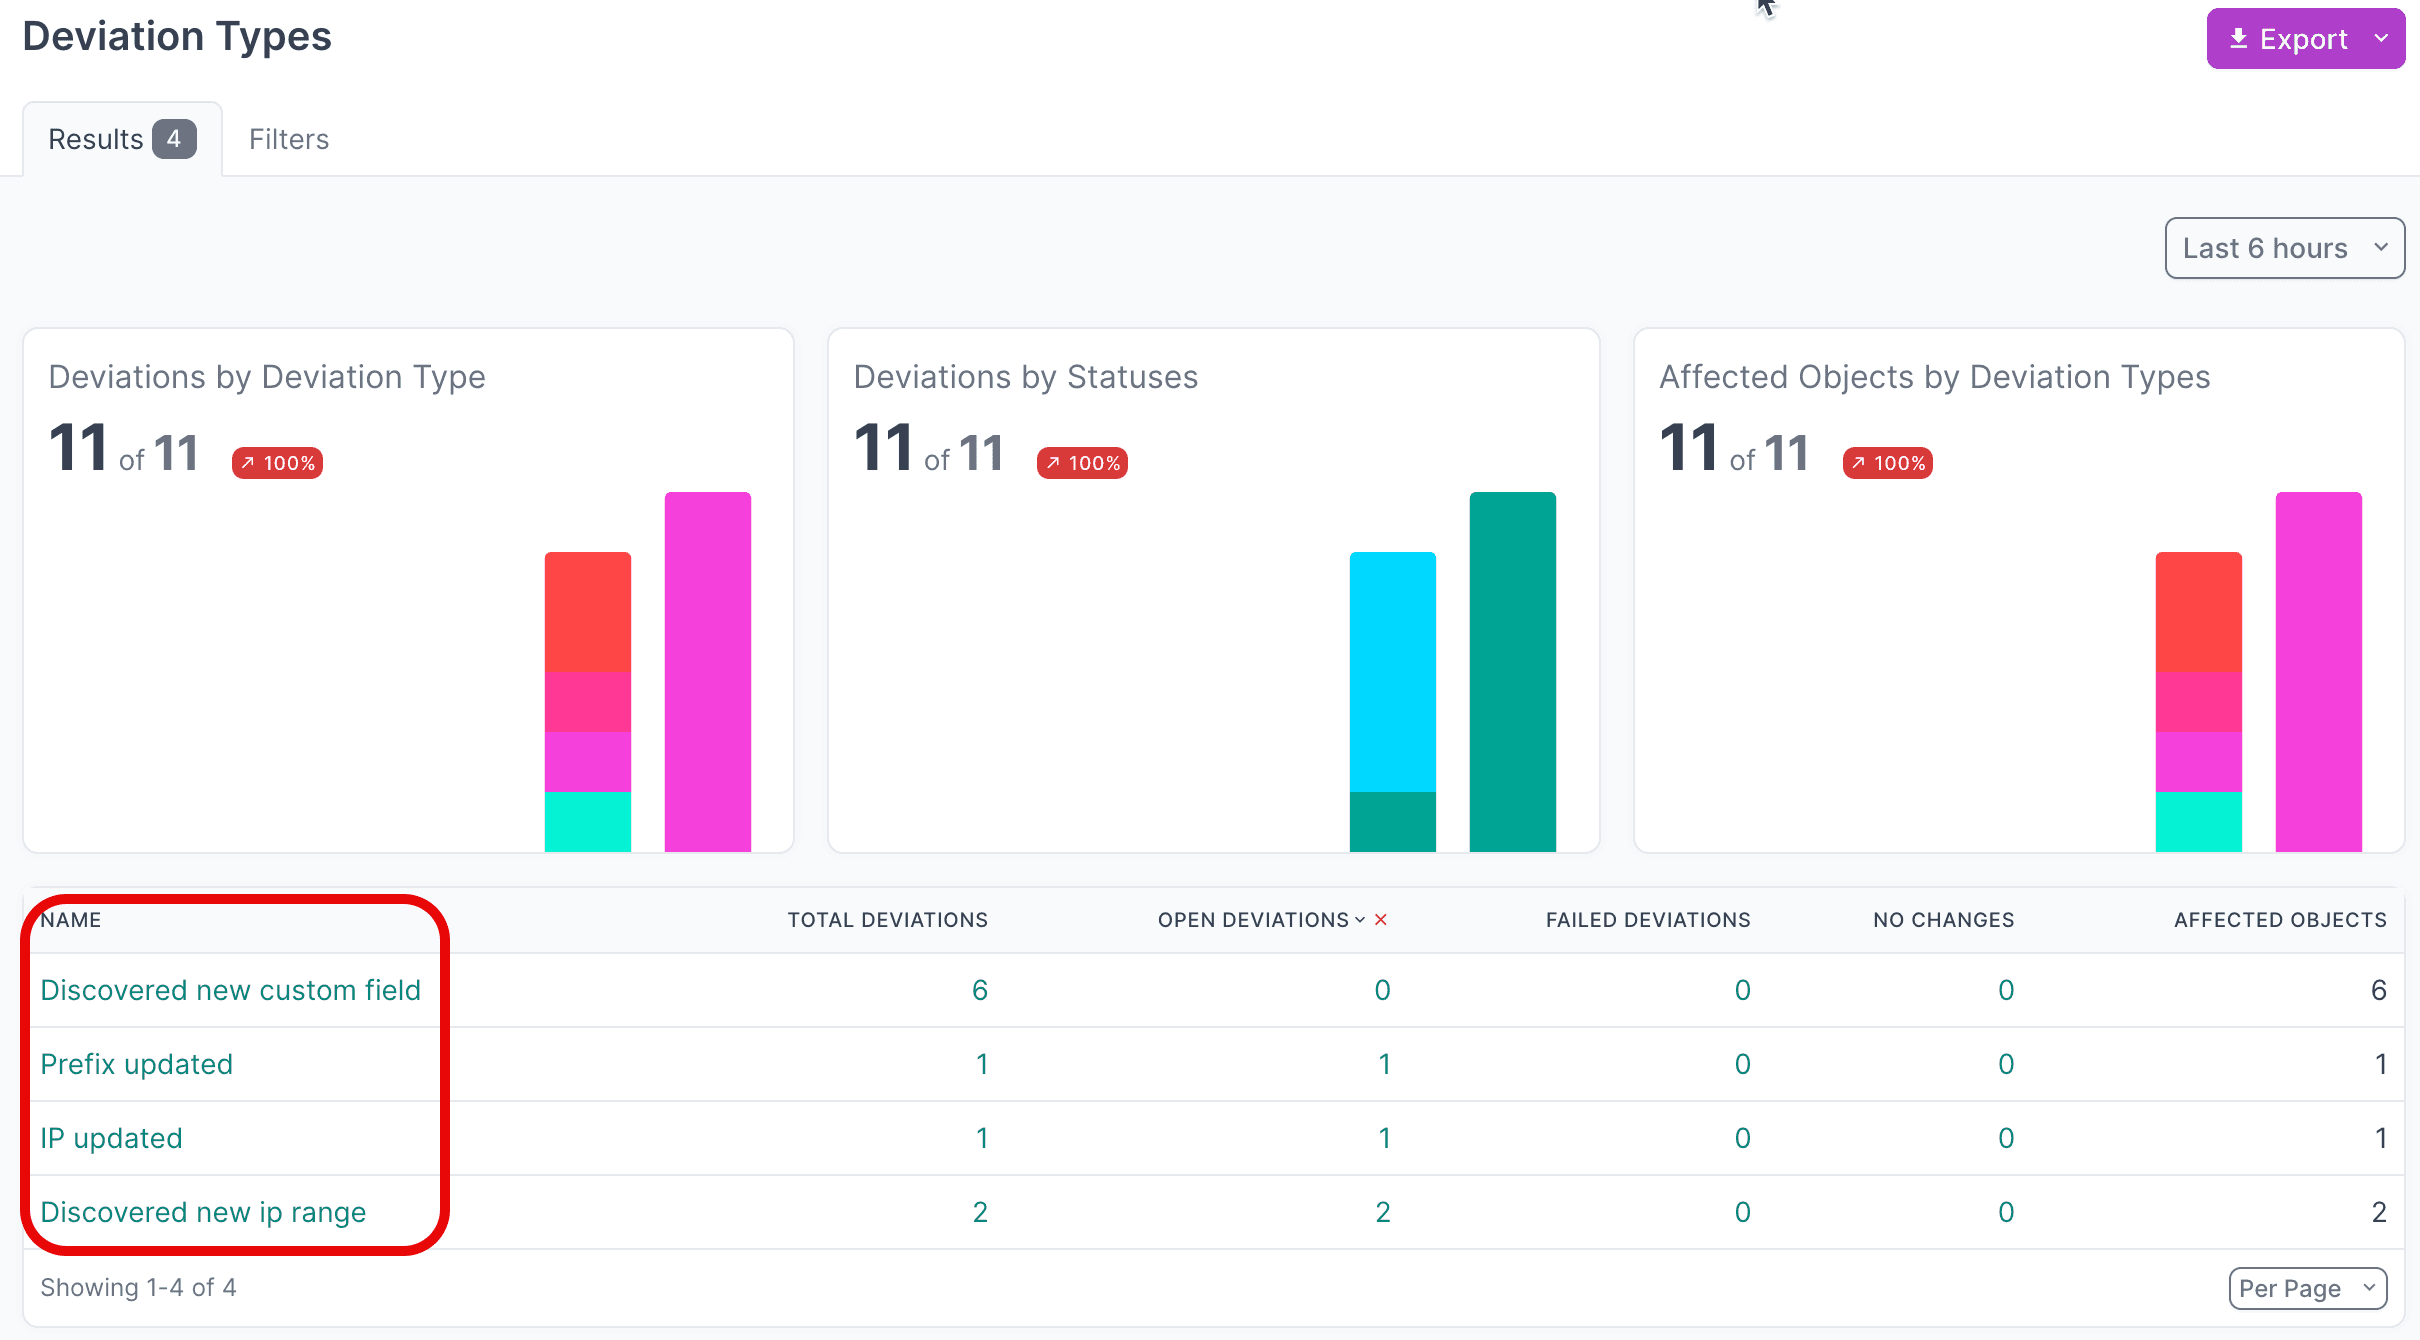This screenshot has width=2420, height=1340.
Task: Click tall magenta bar in Deviations by Deviation Type
Action: 708,672
